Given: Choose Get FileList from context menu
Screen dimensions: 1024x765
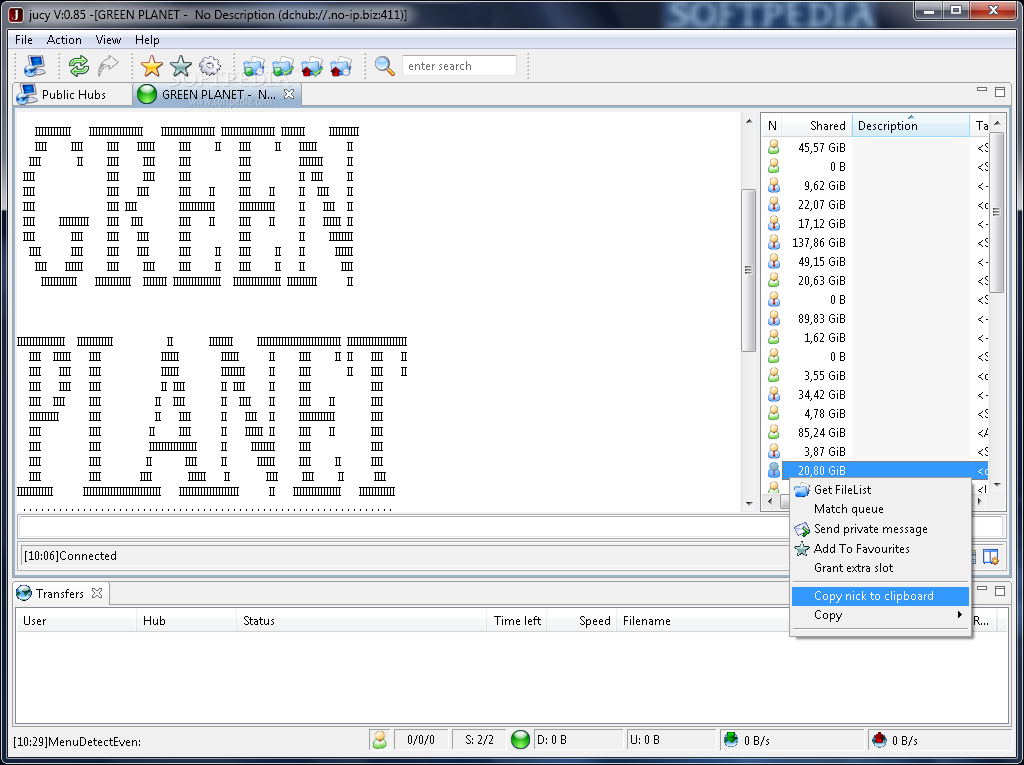Looking at the screenshot, I should pyautogui.click(x=880, y=490).
